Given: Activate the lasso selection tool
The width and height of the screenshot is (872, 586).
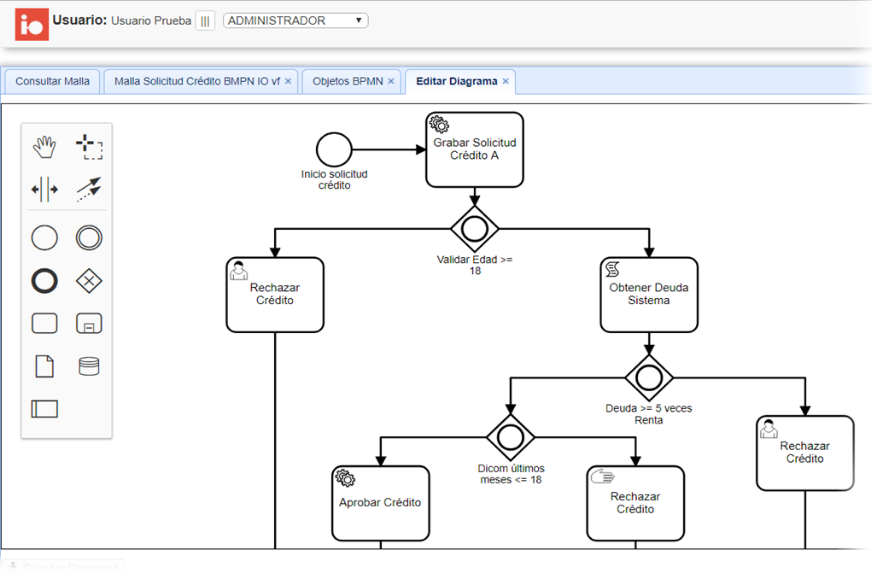Looking at the screenshot, I should point(89,148).
